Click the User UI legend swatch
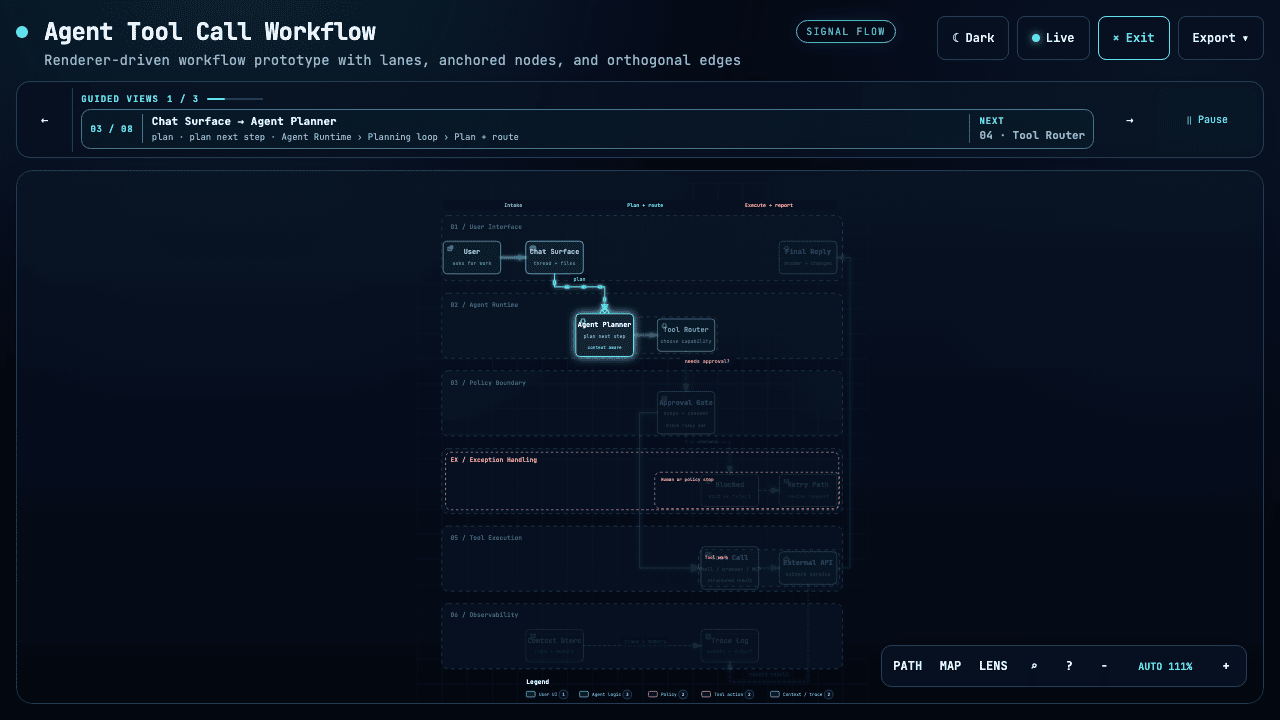This screenshot has height=720, width=1280. pyautogui.click(x=531, y=694)
